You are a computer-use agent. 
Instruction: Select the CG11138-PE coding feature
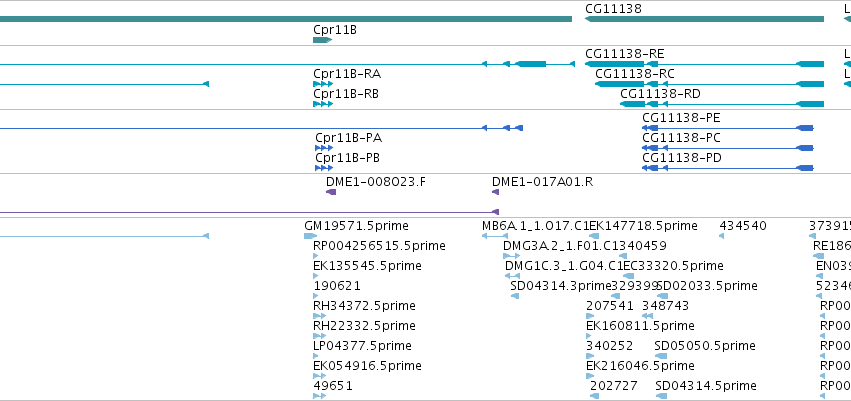[728, 128]
